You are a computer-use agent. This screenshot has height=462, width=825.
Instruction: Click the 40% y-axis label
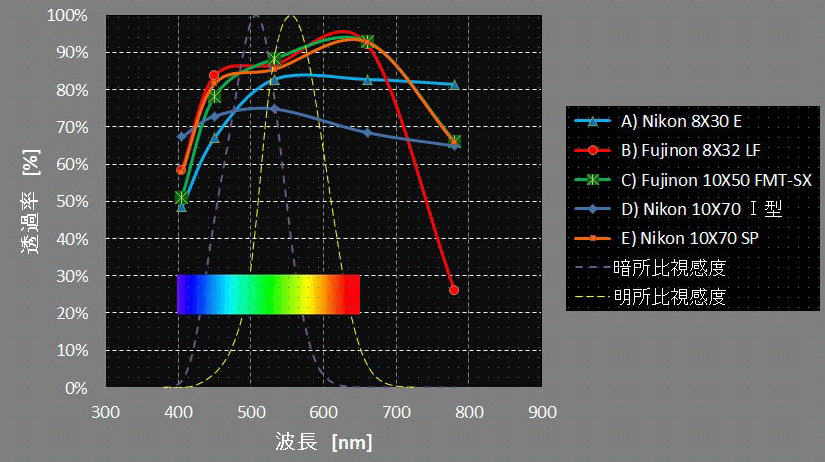(x=72, y=239)
